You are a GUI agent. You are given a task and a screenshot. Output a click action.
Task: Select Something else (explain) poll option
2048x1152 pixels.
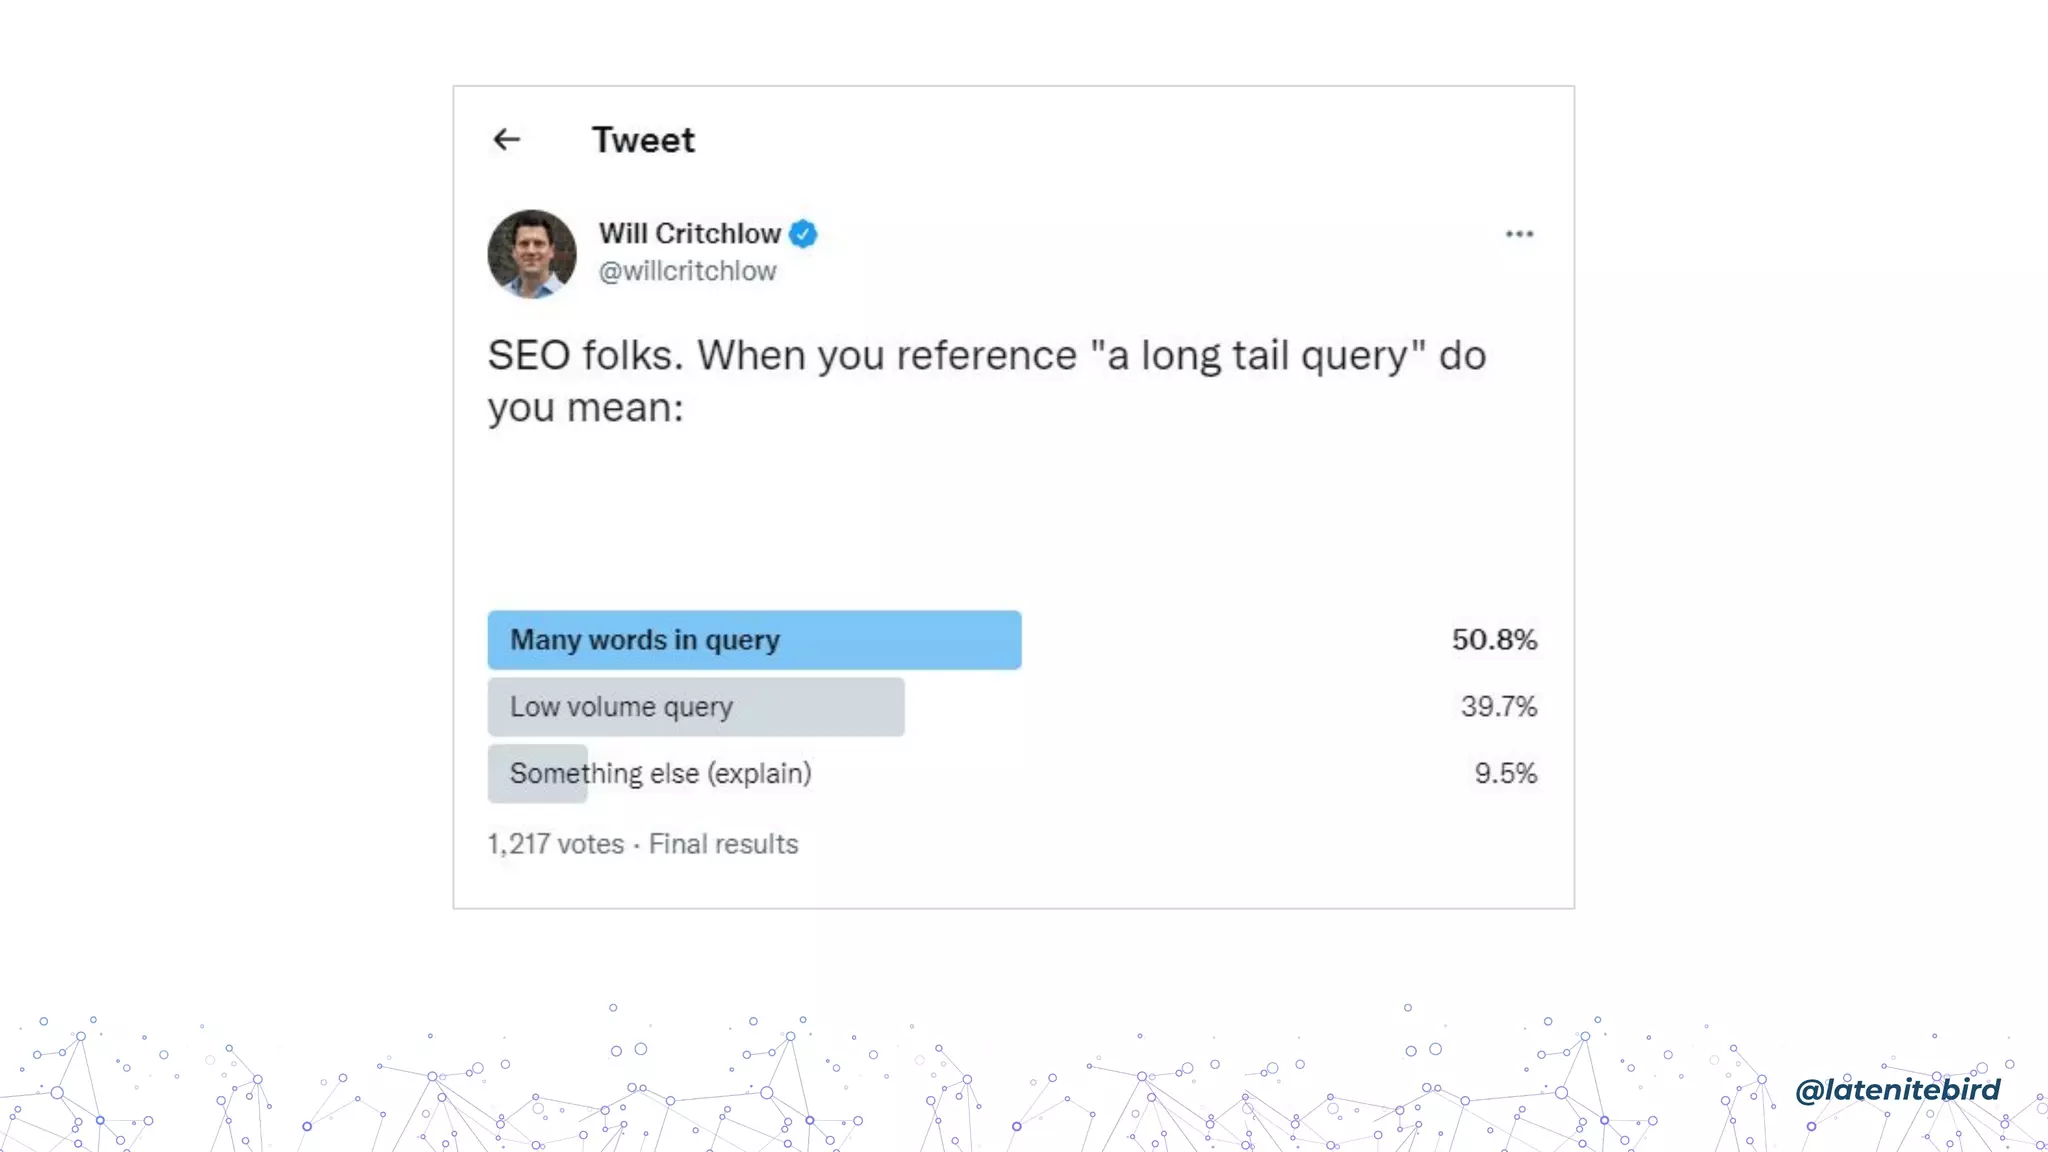pos(660,774)
